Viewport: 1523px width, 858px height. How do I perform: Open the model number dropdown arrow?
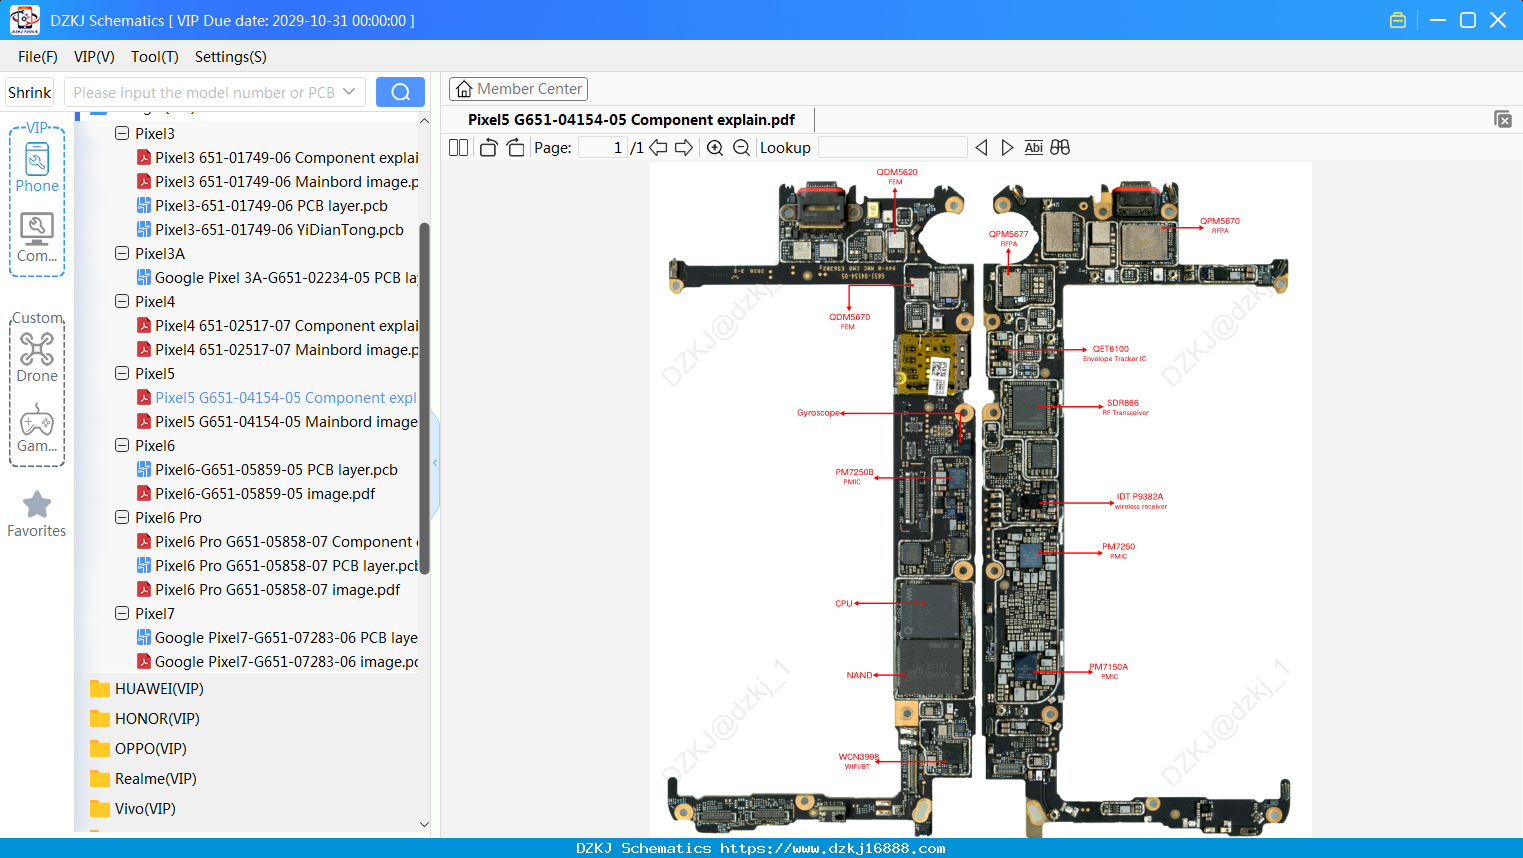(x=349, y=92)
